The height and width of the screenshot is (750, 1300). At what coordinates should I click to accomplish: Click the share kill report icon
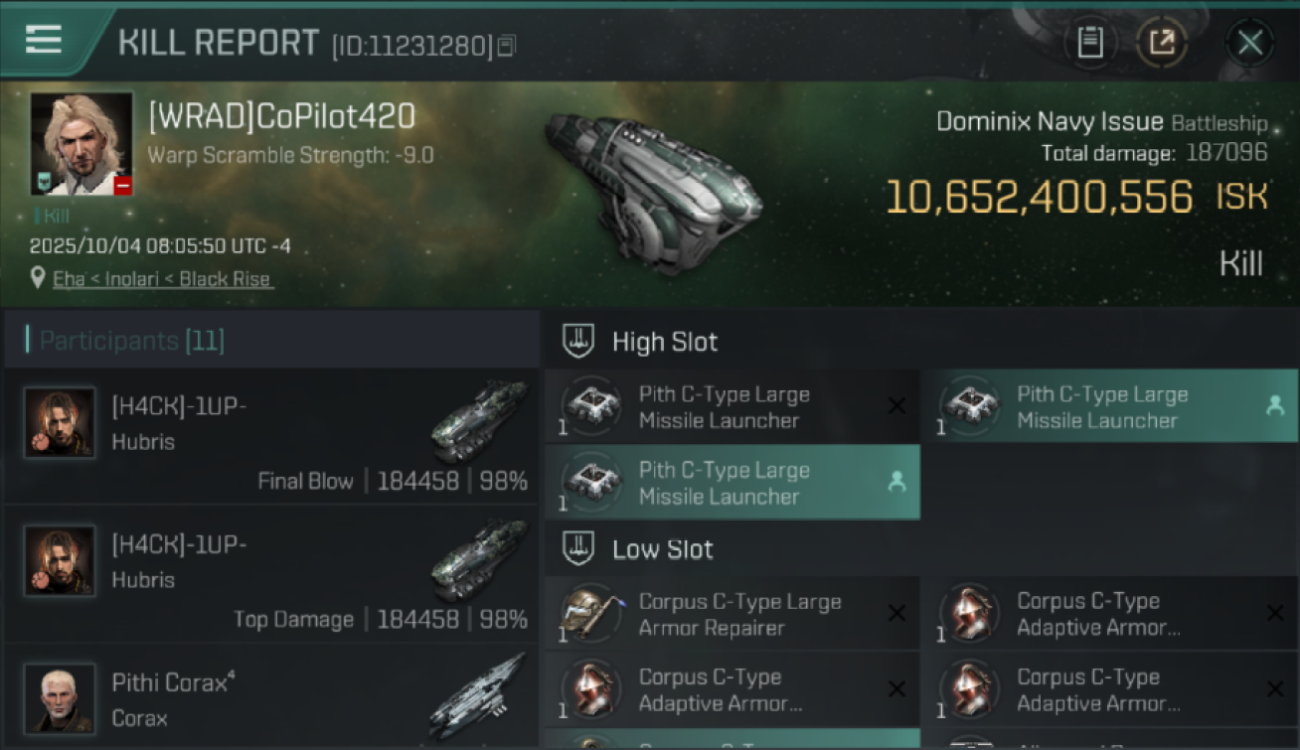(1162, 42)
